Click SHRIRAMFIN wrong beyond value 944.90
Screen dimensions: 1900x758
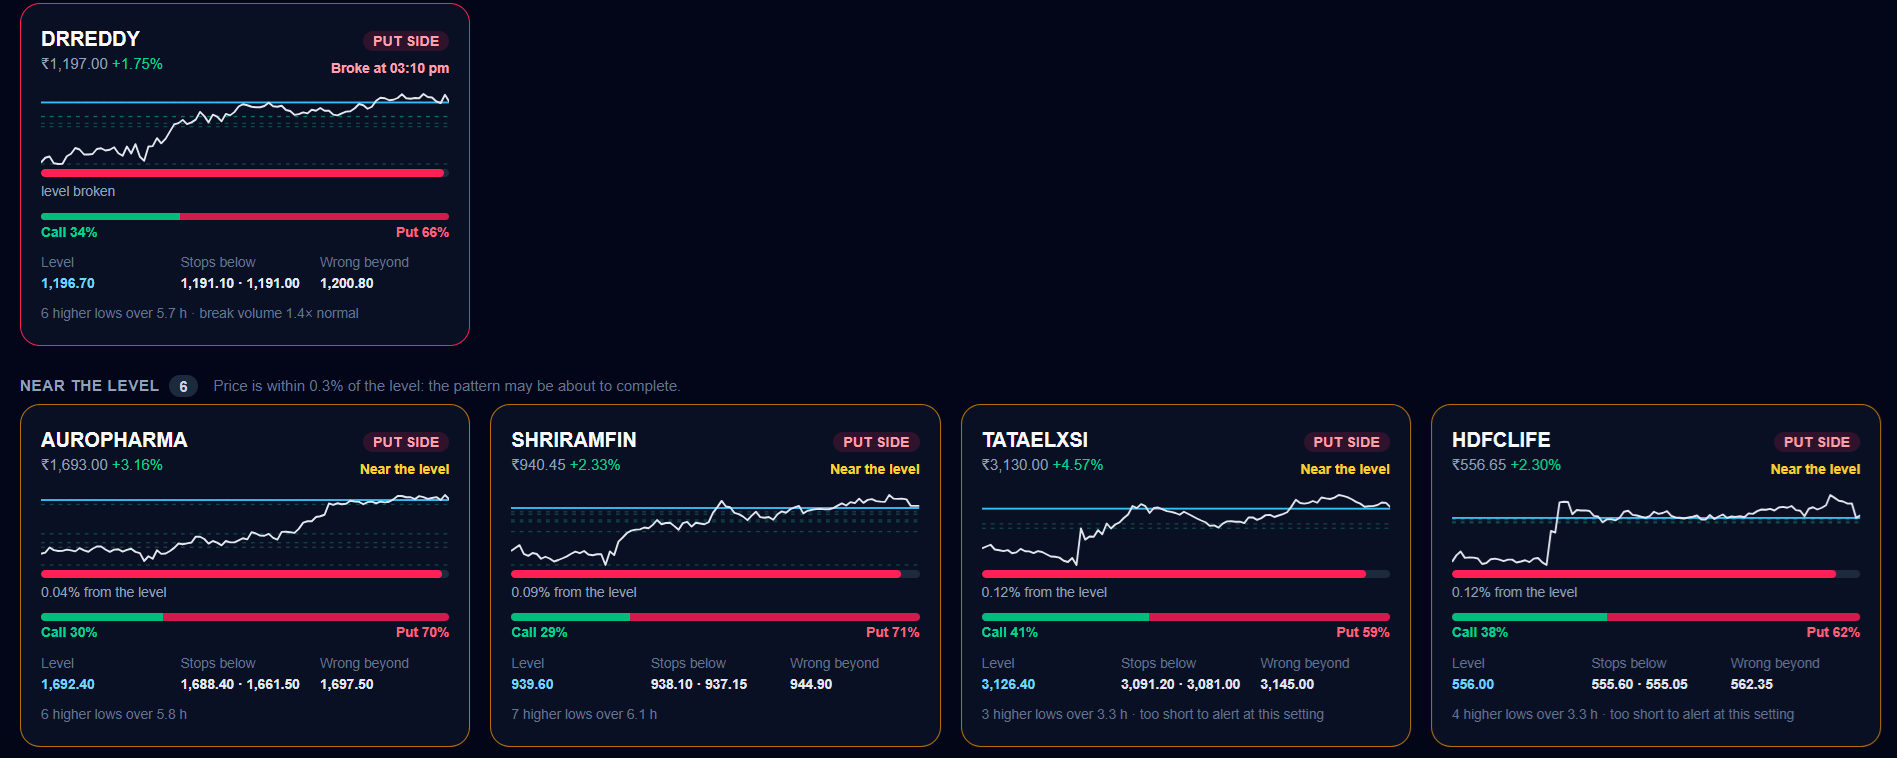click(811, 684)
